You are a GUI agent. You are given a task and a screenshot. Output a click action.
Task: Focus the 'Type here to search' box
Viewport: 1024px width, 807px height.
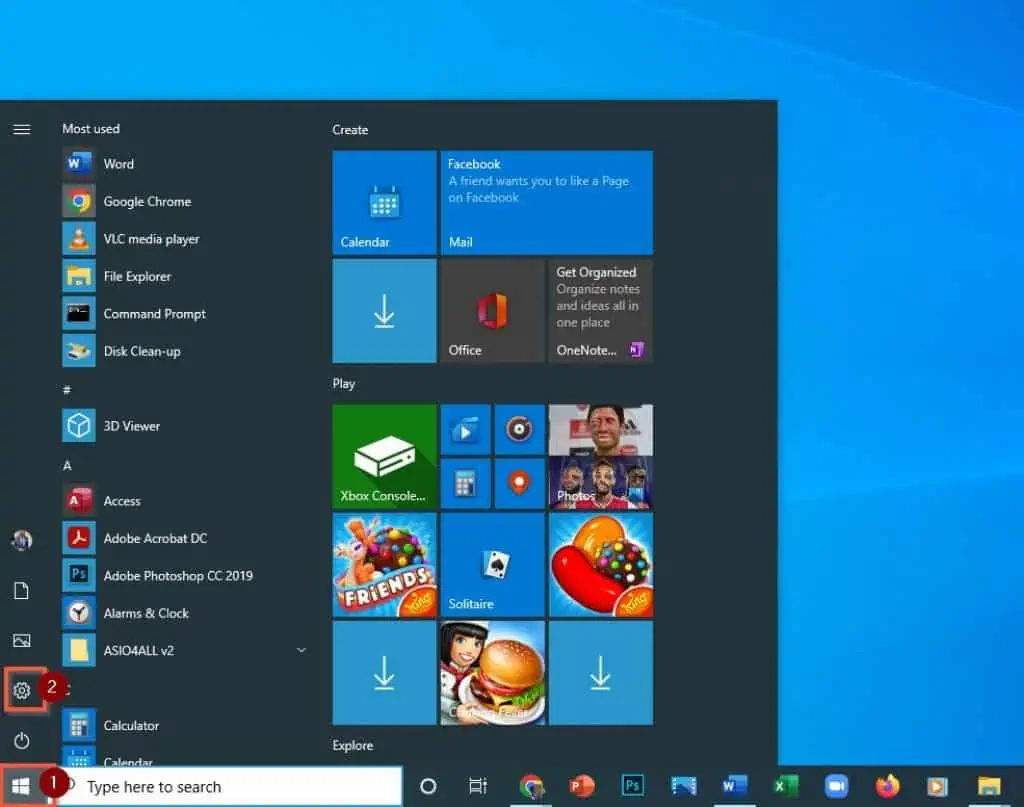tap(229, 786)
